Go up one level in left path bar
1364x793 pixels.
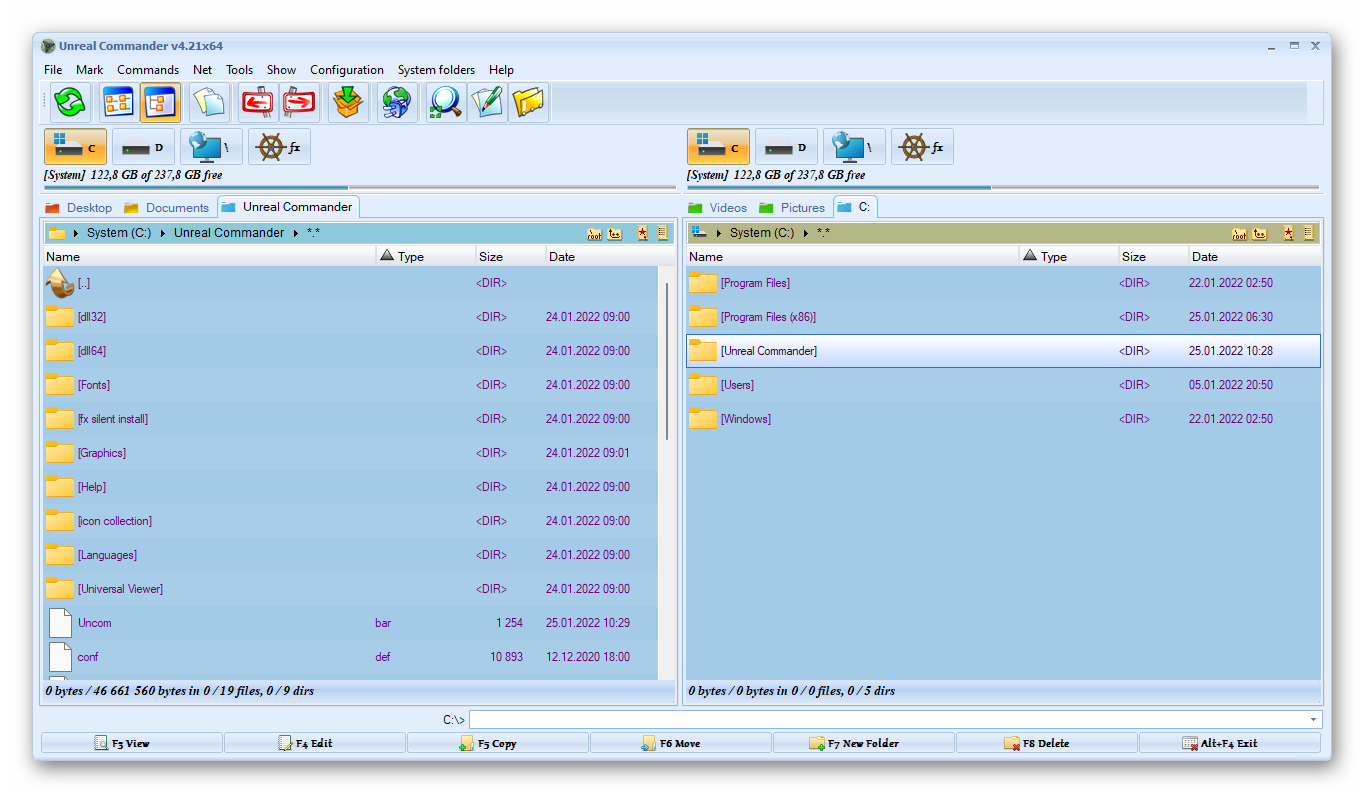pos(615,233)
